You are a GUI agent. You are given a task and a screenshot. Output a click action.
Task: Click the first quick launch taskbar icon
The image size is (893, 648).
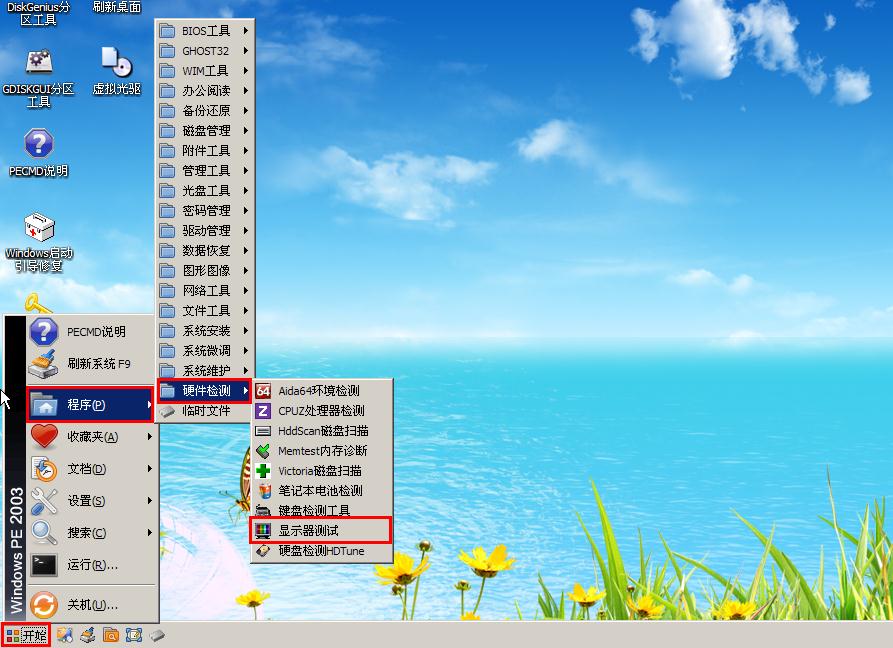pos(64,635)
